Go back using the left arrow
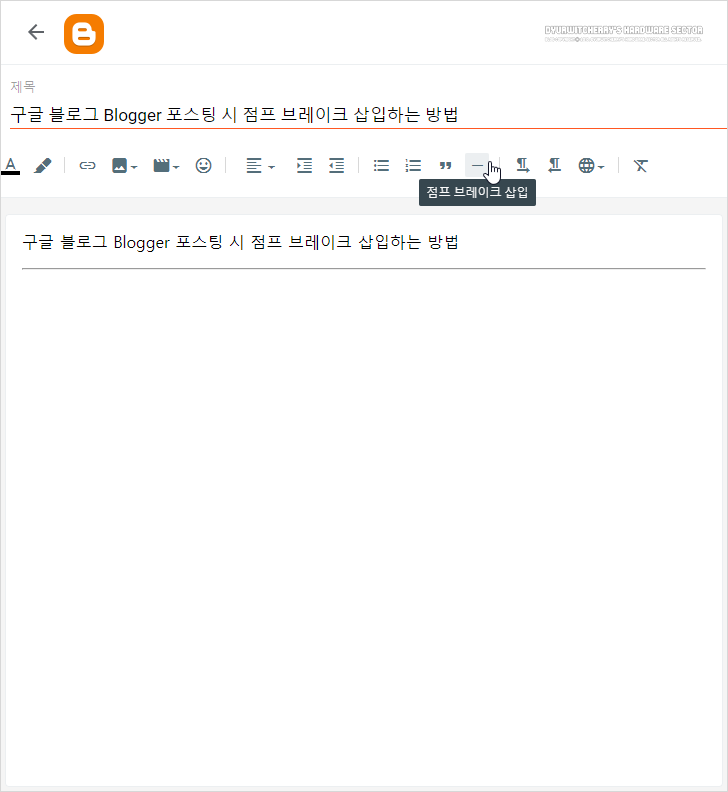The height and width of the screenshot is (792, 728). [x=36, y=32]
